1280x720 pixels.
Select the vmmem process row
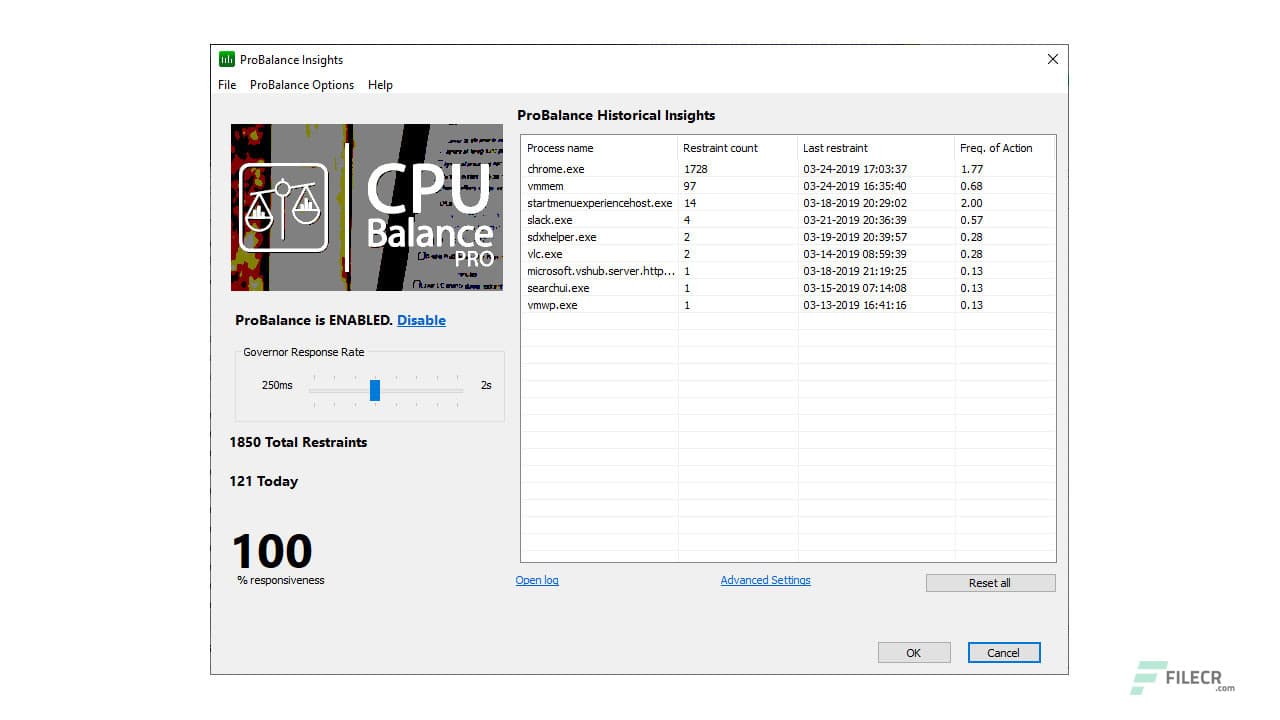[x=600, y=186]
